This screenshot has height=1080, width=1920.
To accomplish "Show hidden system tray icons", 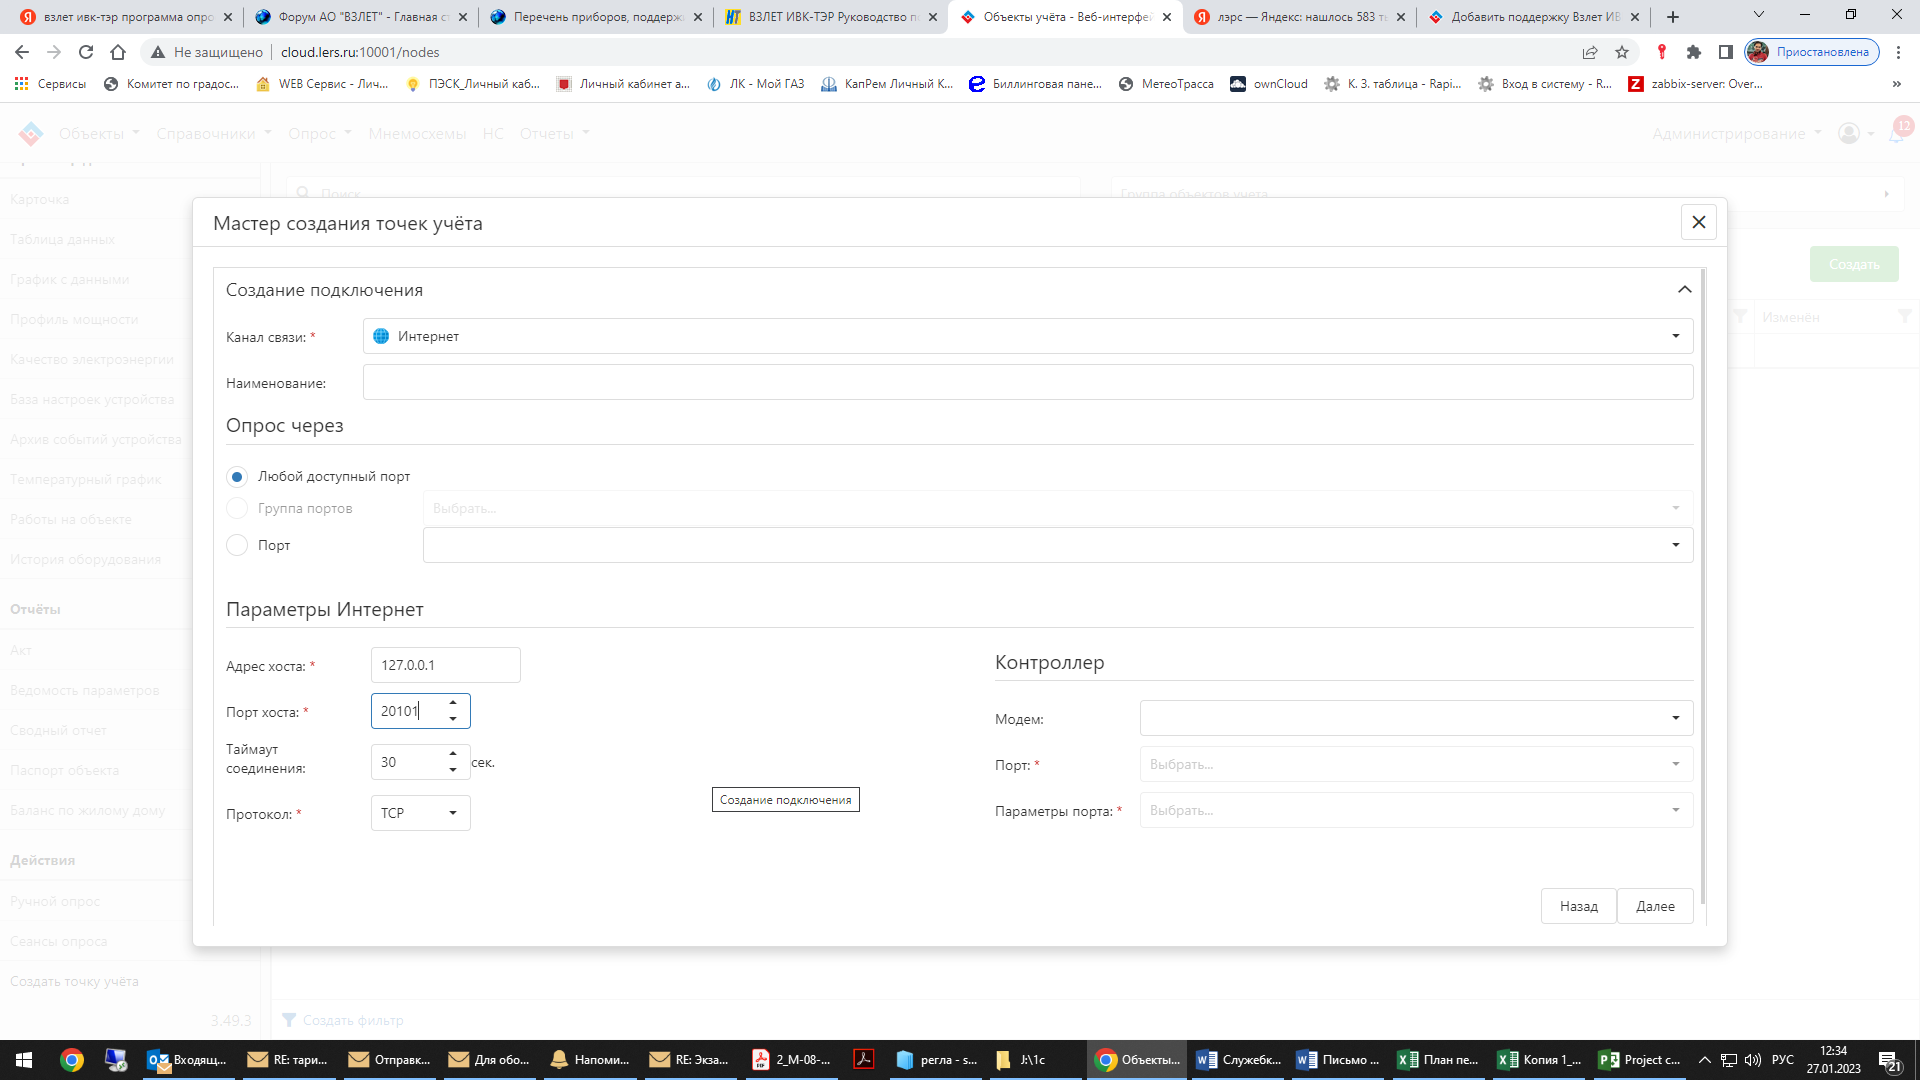I will (x=1705, y=1060).
